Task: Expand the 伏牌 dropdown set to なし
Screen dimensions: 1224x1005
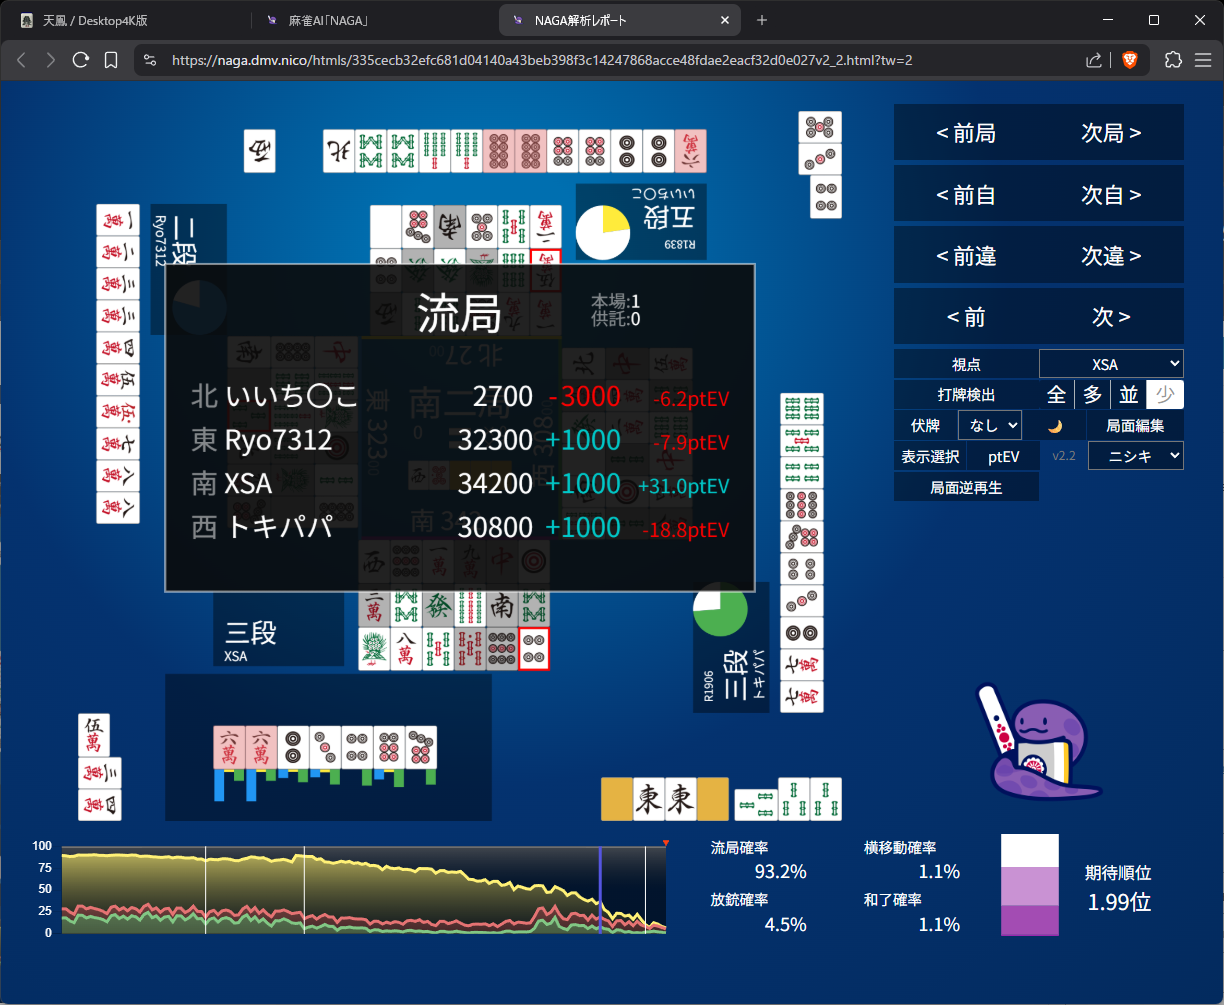Action: pyautogui.click(x=989, y=425)
